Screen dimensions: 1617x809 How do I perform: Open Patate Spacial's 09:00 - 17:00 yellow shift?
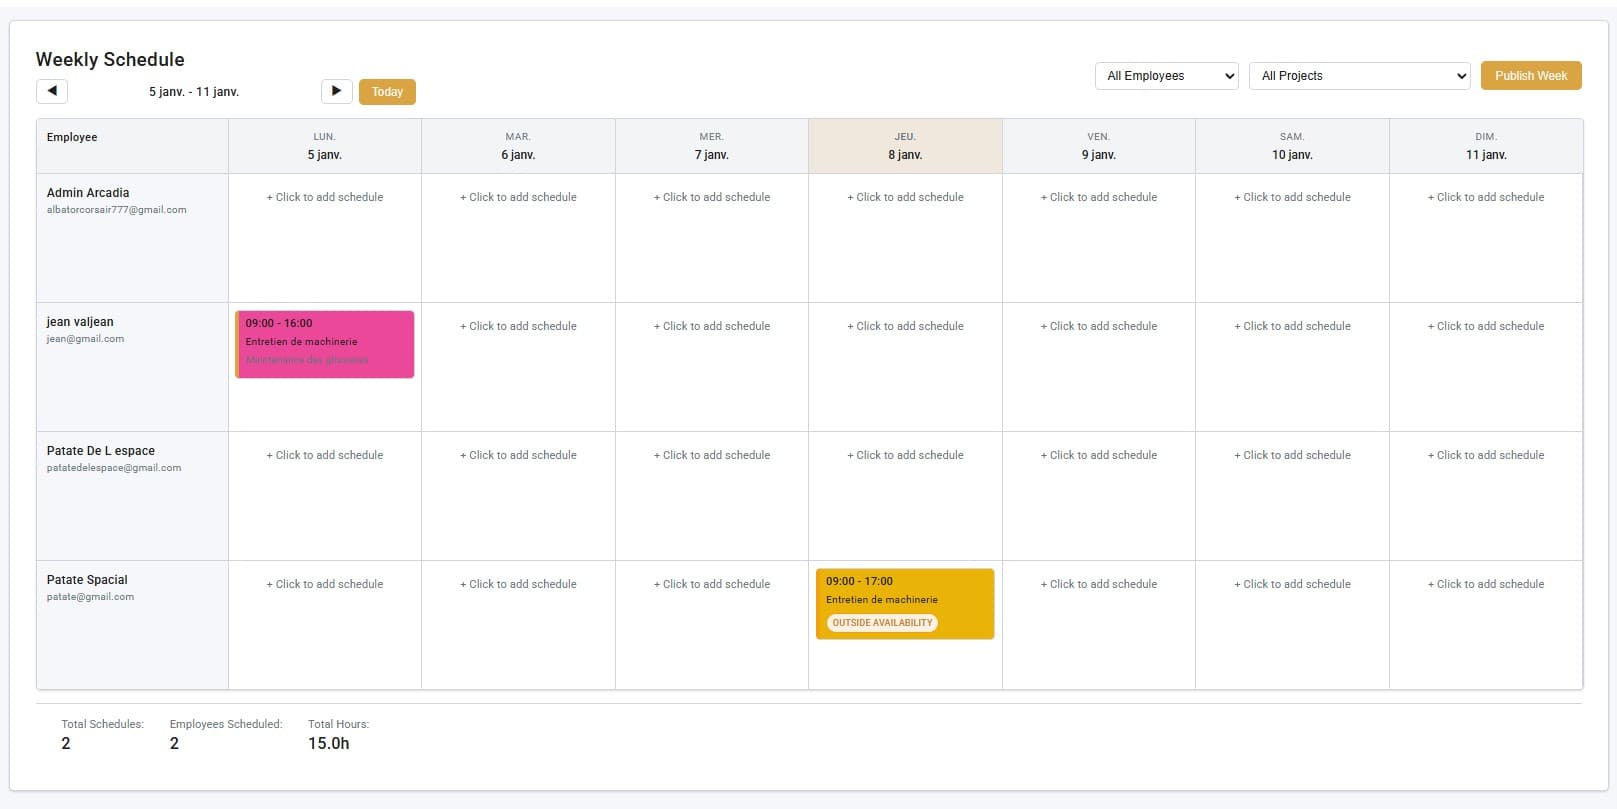point(905,604)
